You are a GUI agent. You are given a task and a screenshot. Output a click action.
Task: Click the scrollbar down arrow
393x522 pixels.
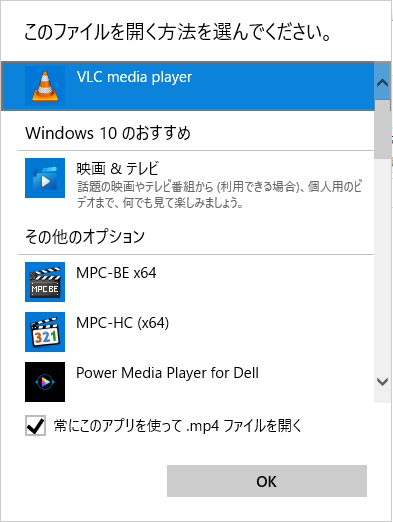click(382, 382)
